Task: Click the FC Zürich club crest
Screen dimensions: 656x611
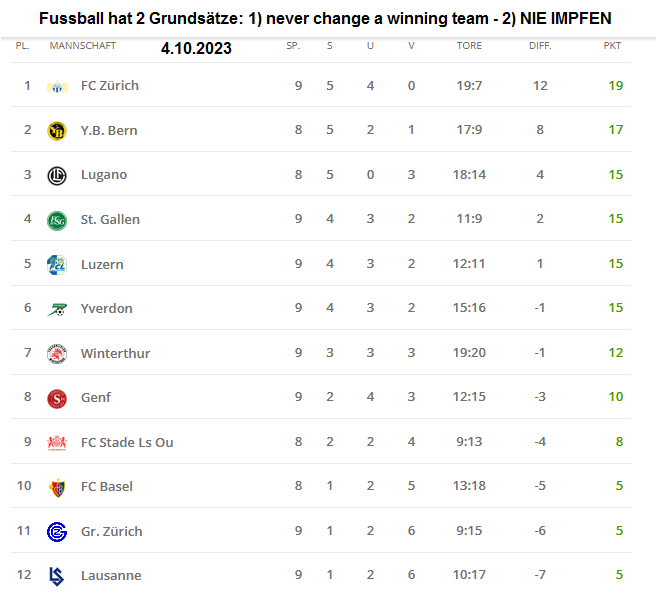Action: pos(56,86)
